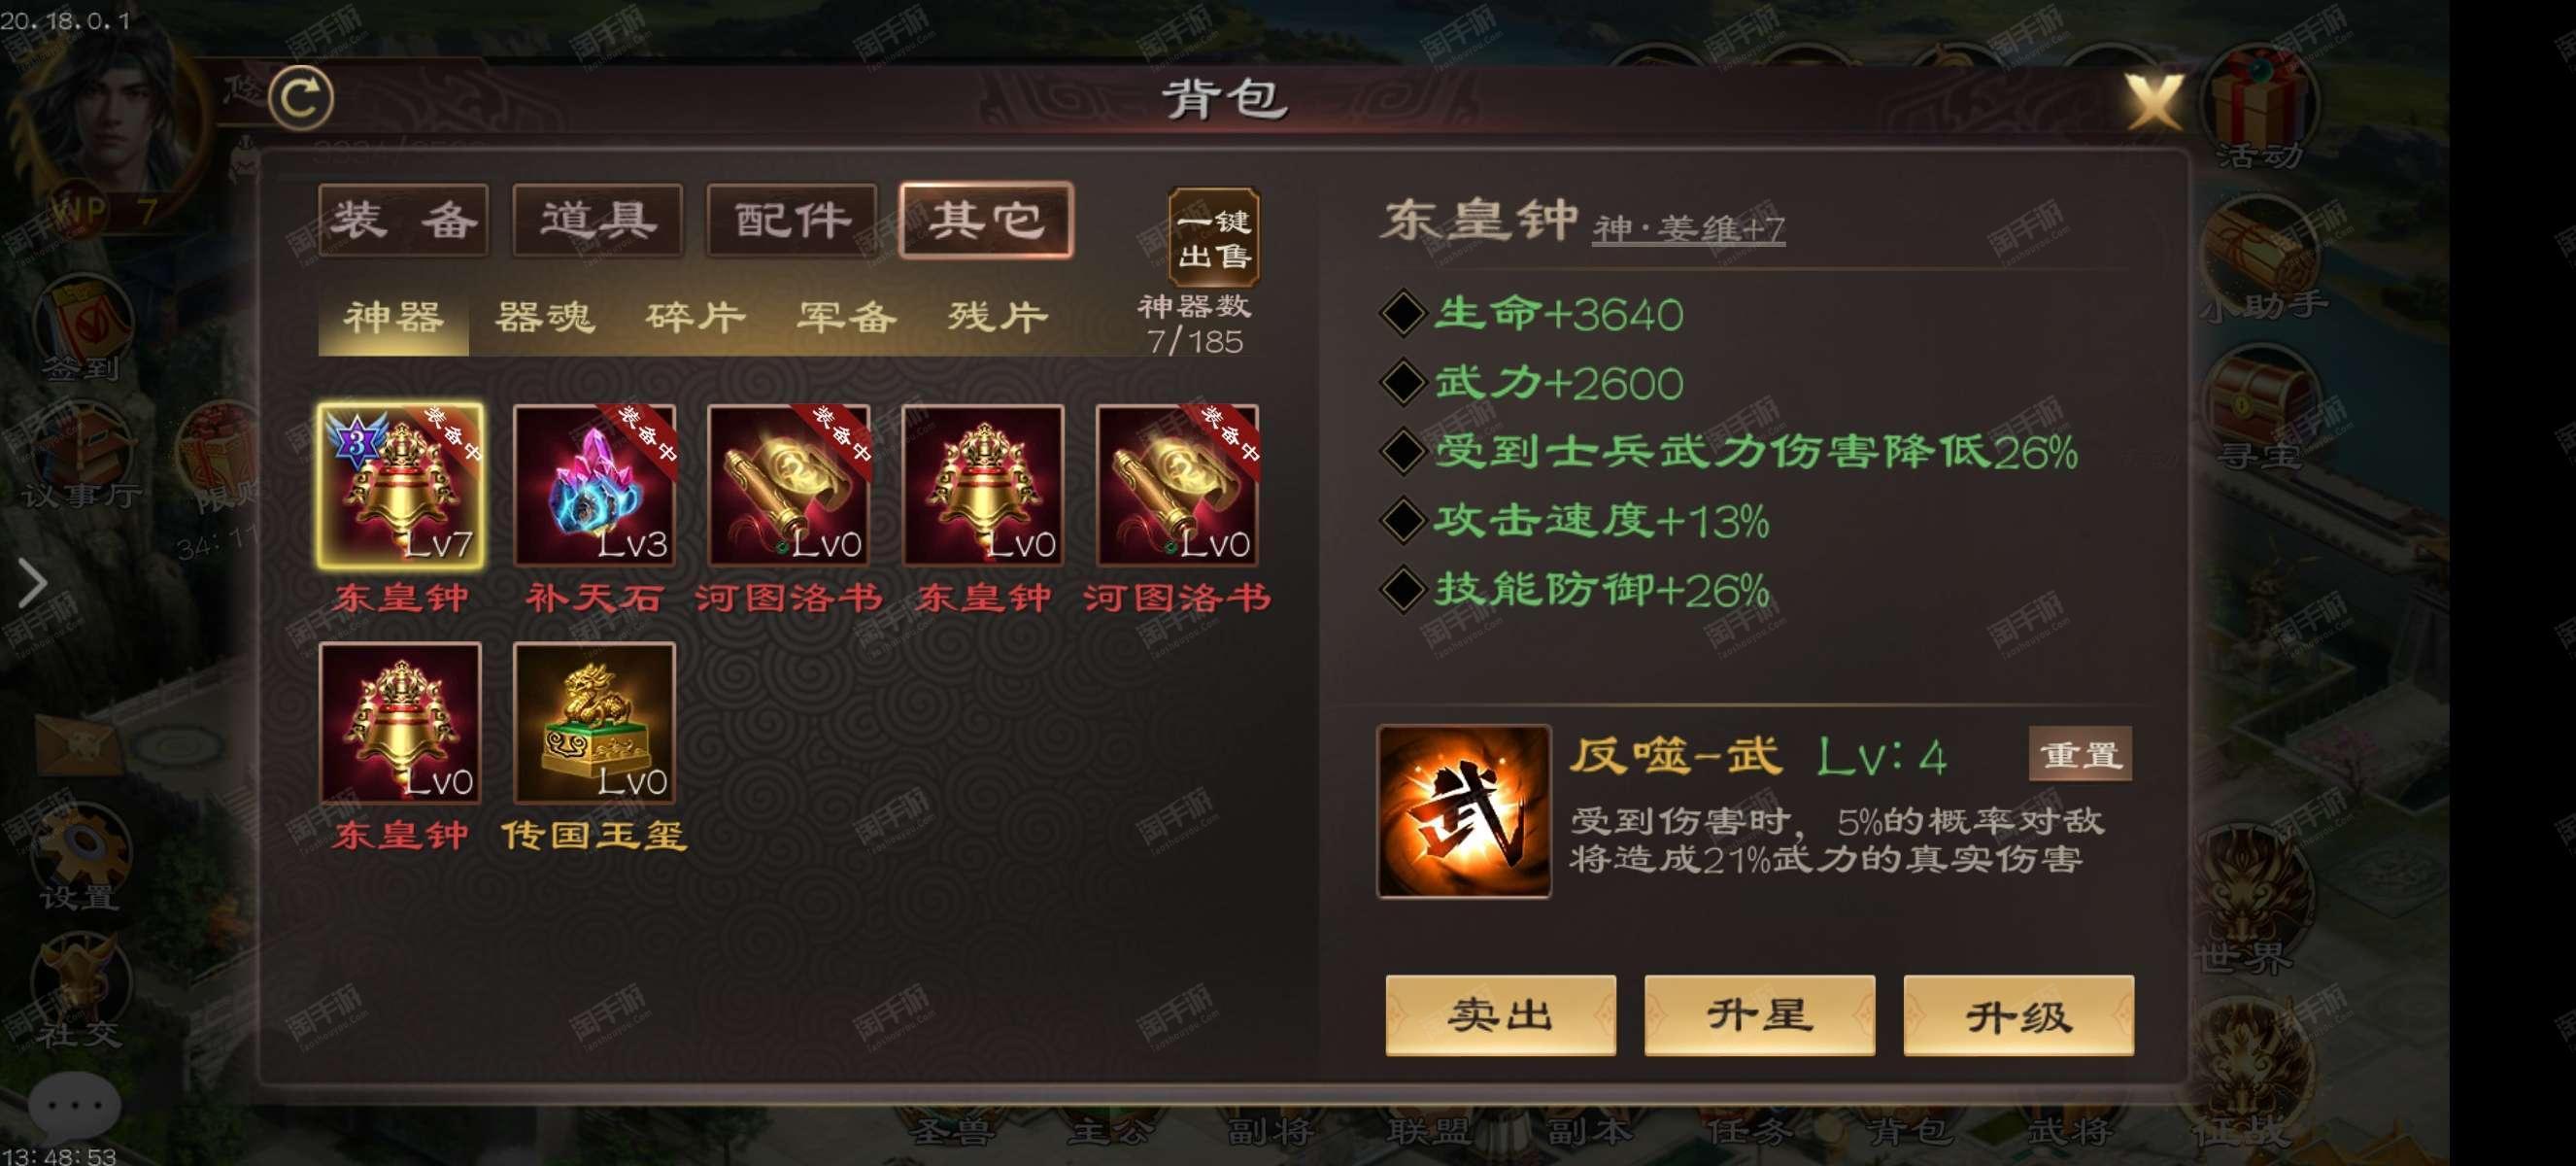The height and width of the screenshot is (1166, 2576).
Task: Click the 重置 skill reset button
Action: [2081, 754]
